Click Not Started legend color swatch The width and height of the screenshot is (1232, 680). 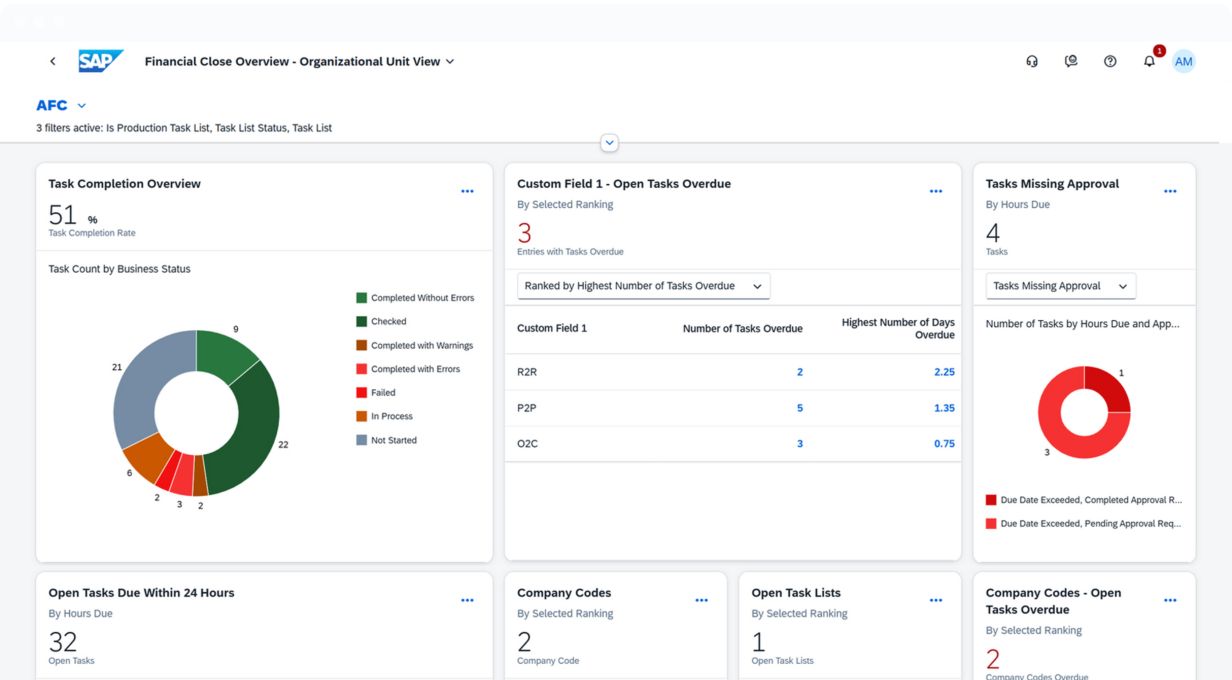[x=362, y=440]
